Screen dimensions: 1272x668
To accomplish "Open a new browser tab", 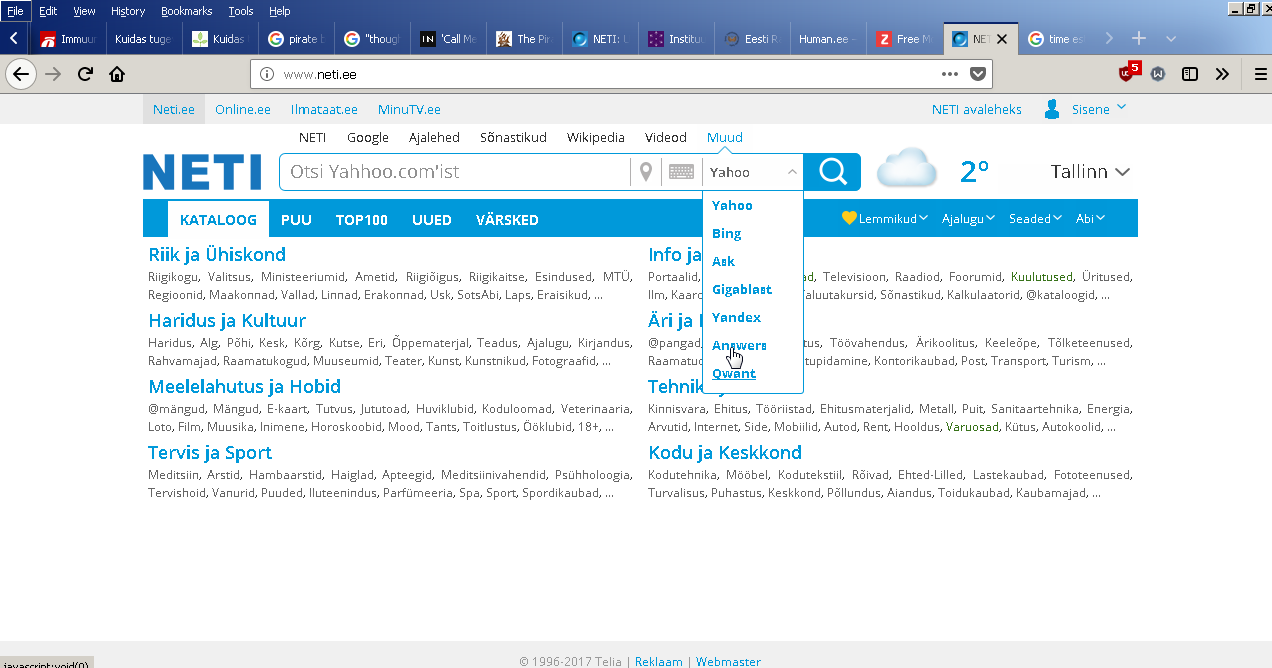I will click(1138, 38).
